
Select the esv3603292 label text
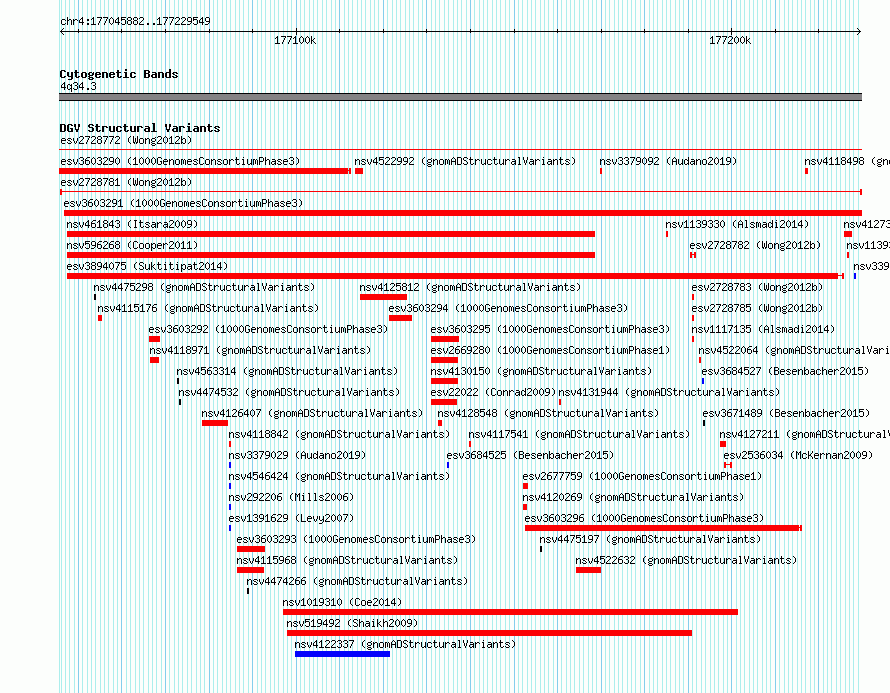pos(268,329)
